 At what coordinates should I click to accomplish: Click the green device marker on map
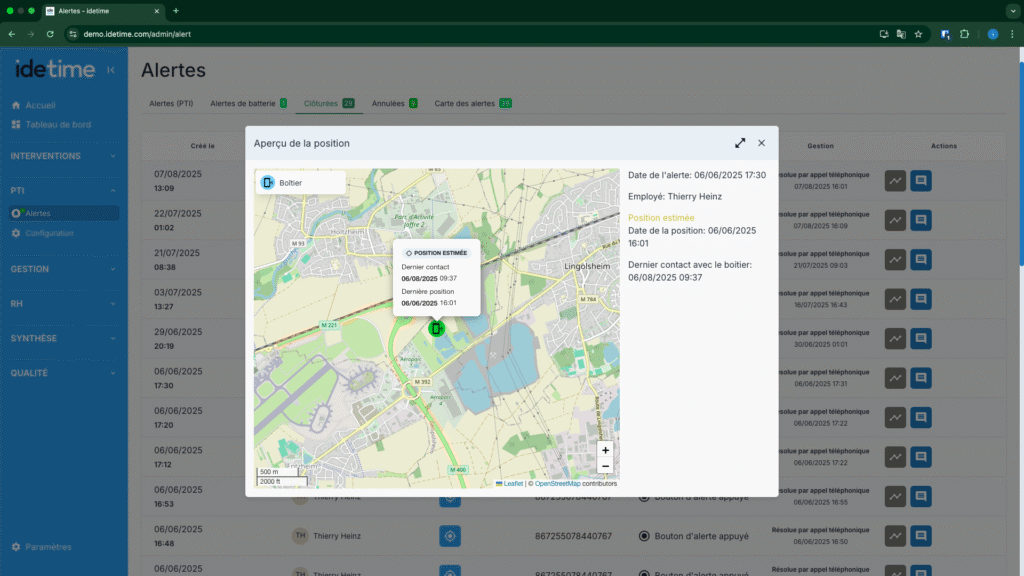point(436,328)
